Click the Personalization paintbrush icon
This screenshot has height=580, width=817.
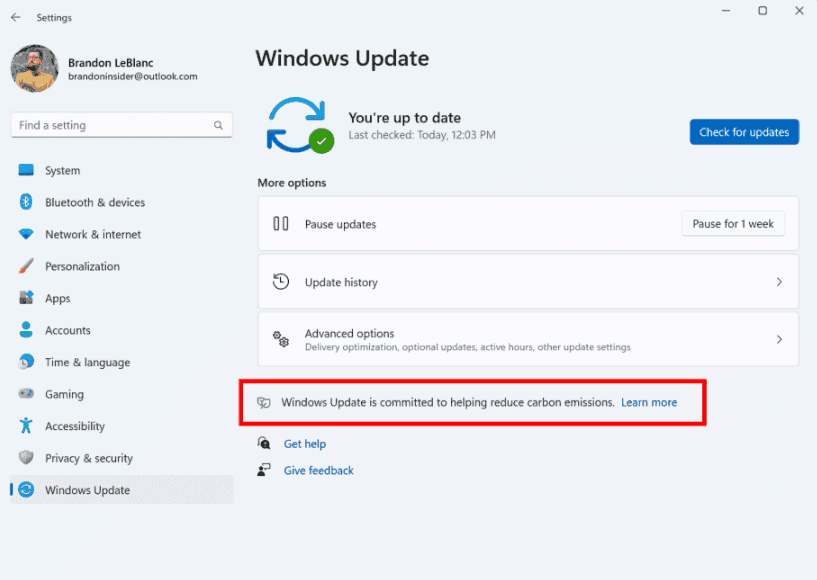pyautogui.click(x=26, y=266)
